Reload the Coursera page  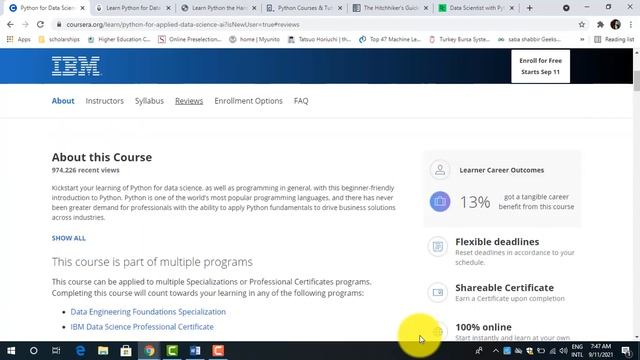click(x=40, y=24)
